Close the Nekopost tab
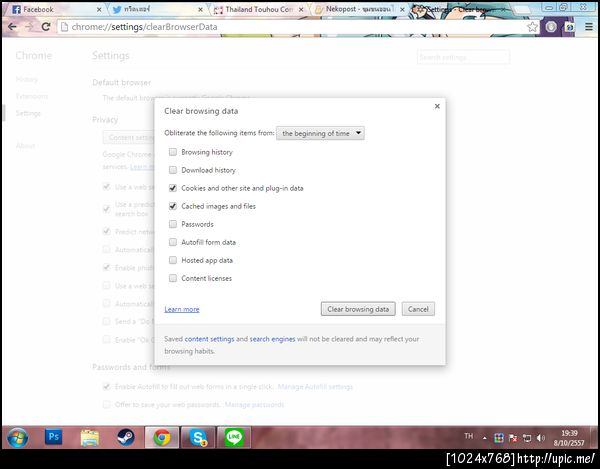Screen dimensions: 600x469 pyautogui.click(x=402, y=10)
